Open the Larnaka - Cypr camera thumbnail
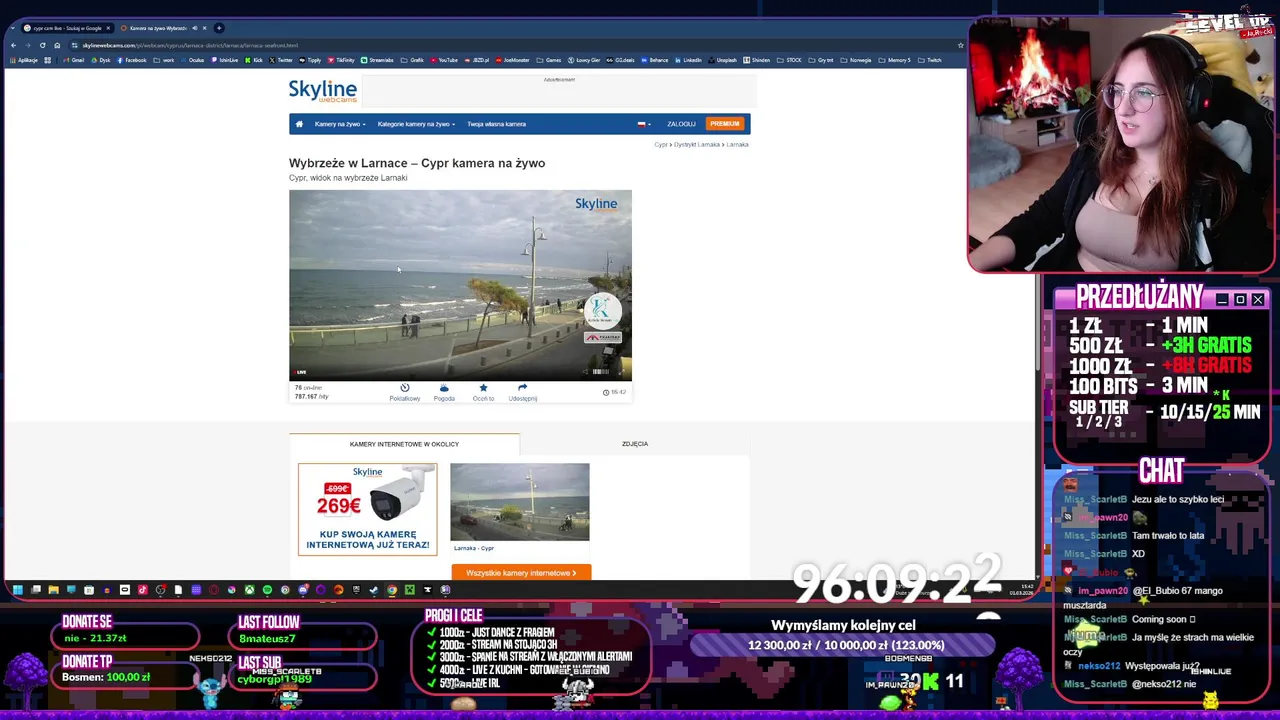Viewport: 1280px width, 720px height. [x=519, y=502]
